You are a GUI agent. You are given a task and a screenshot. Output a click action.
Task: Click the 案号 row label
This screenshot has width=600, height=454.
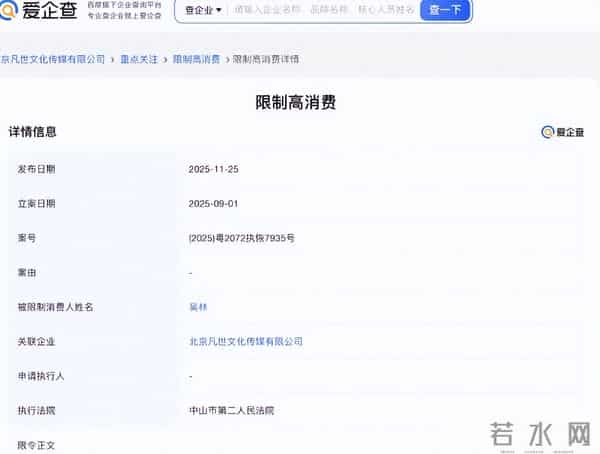(x=27, y=238)
